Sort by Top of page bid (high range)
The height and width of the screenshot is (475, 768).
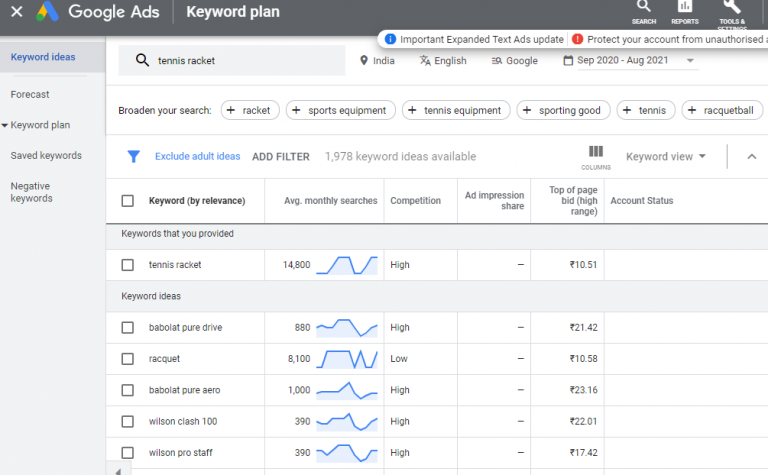point(573,201)
